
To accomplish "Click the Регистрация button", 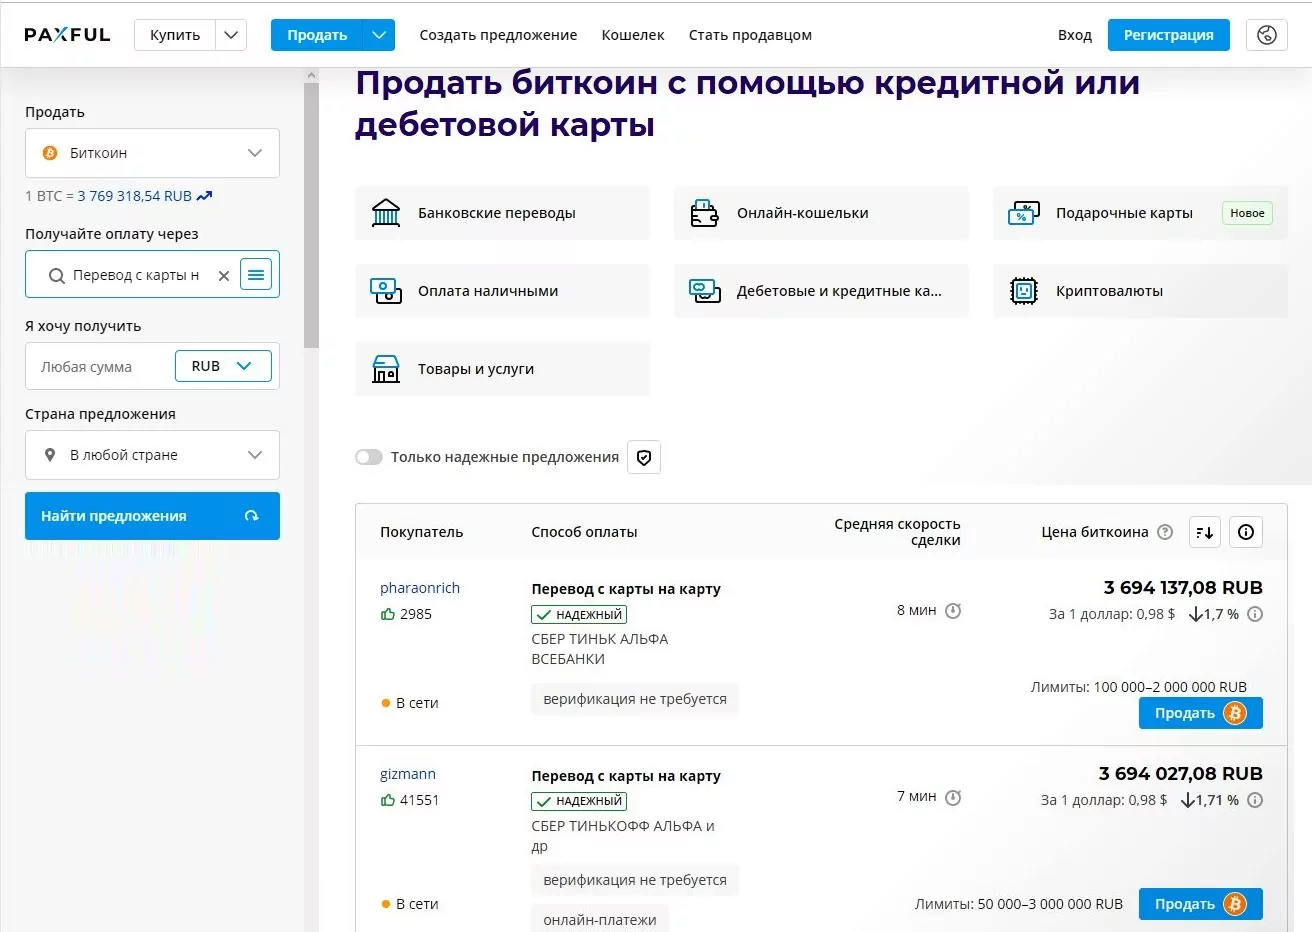I will 1169,35.
